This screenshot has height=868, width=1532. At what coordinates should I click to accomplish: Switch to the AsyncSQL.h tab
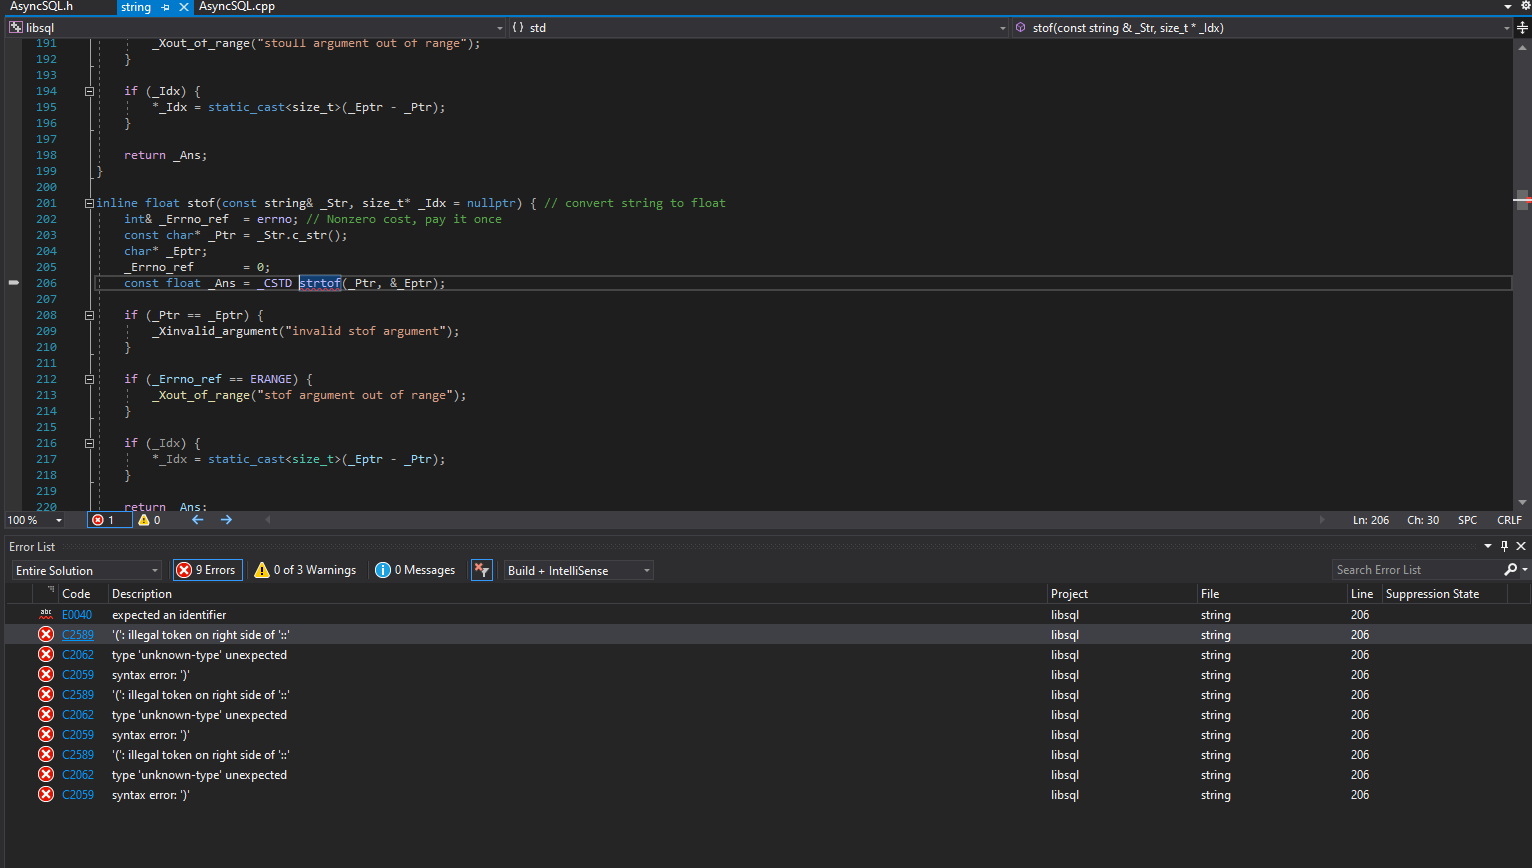(x=42, y=7)
